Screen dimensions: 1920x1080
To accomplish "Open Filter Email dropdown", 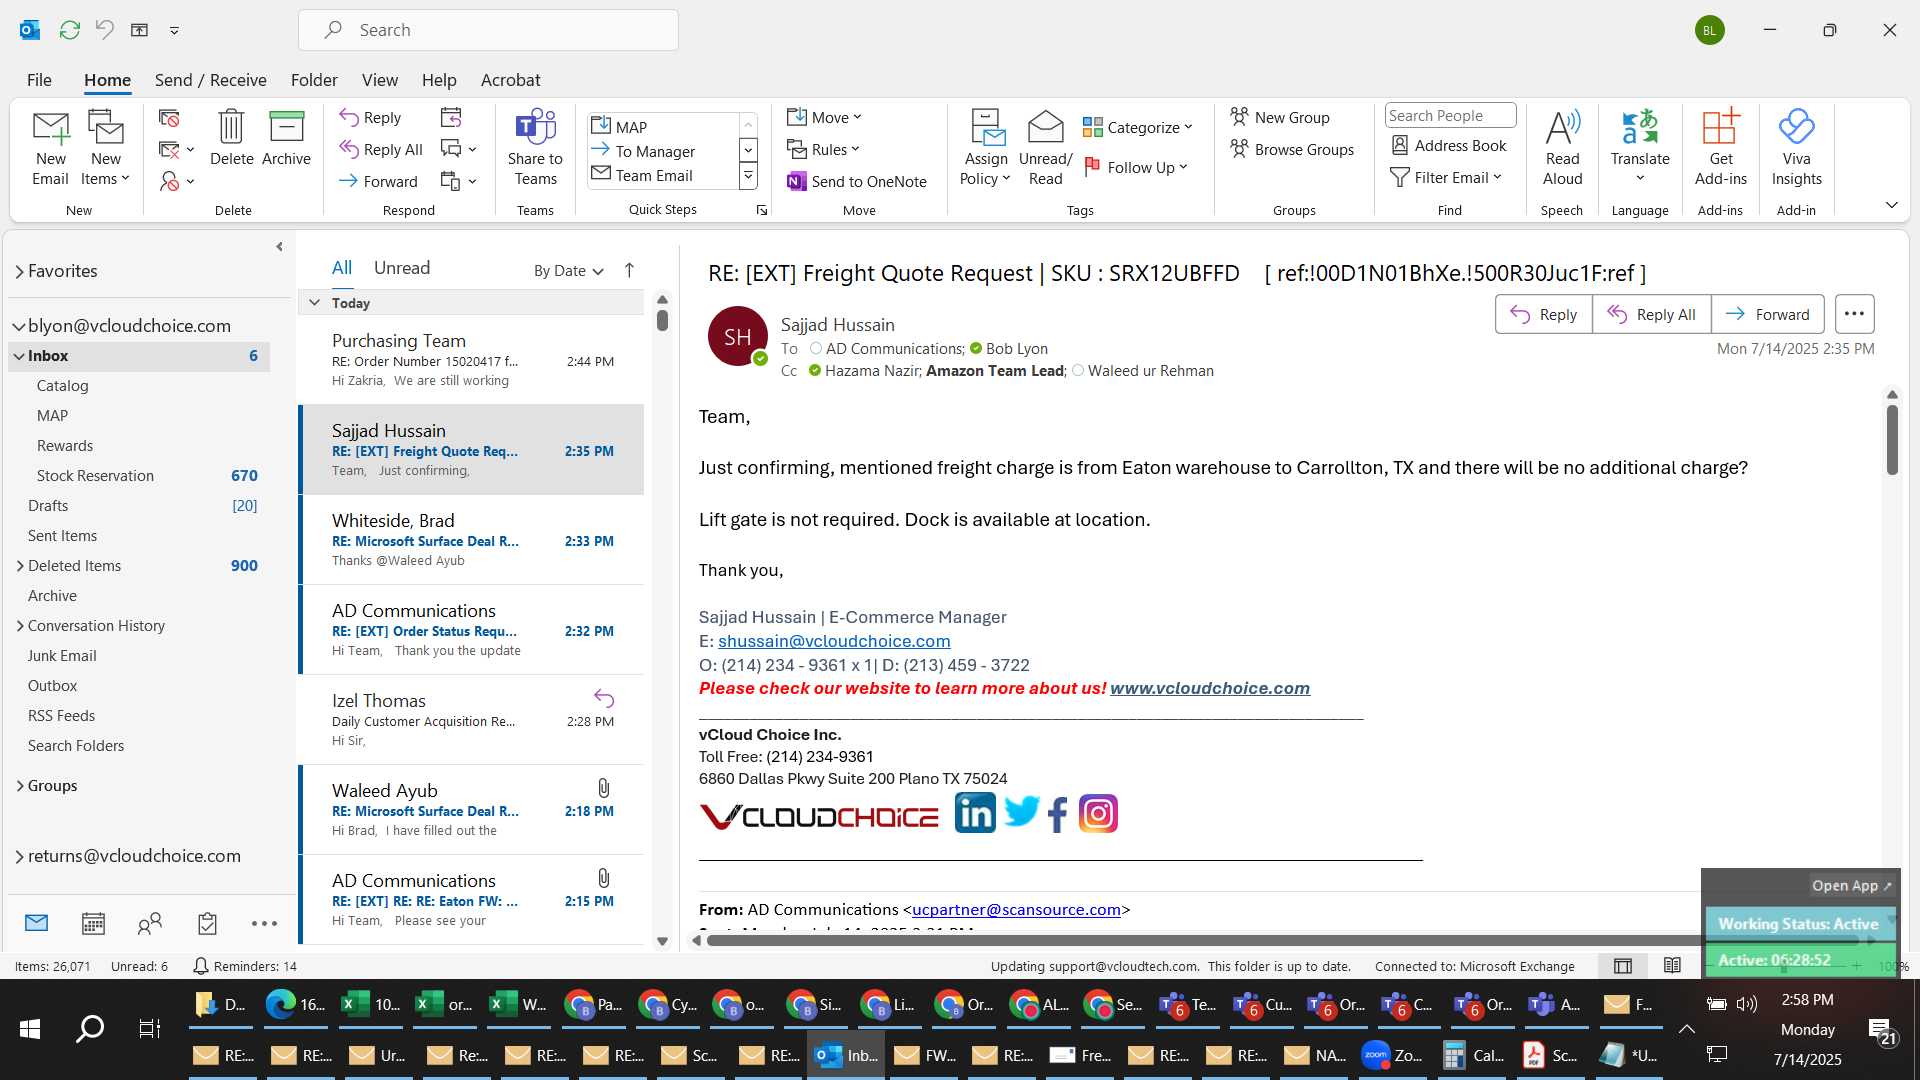I will (1446, 177).
